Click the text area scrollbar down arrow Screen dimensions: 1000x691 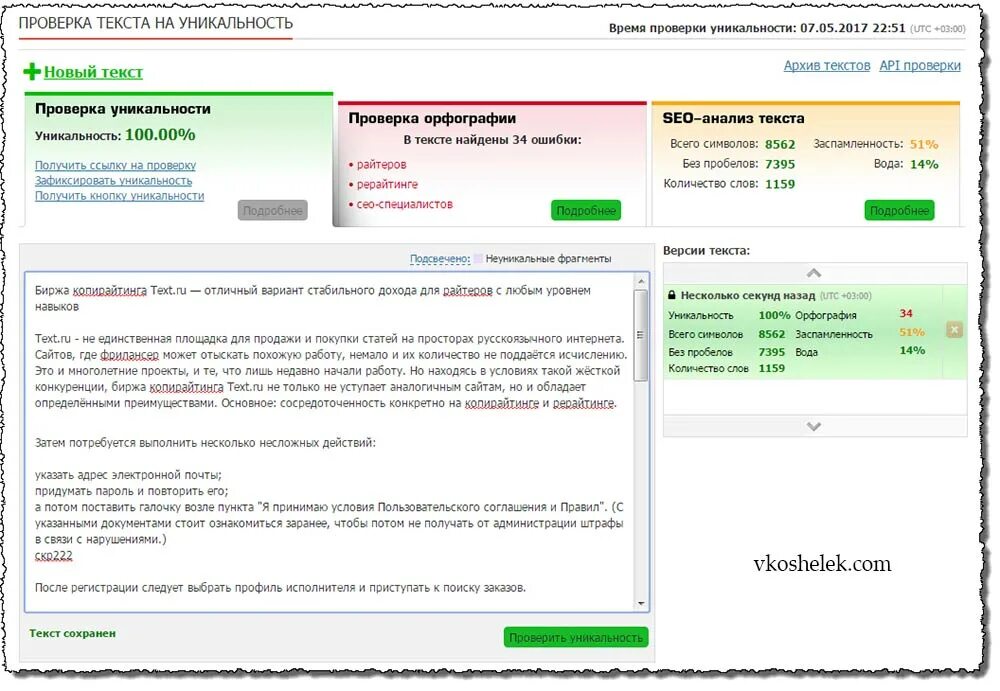(x=640, y=603)
